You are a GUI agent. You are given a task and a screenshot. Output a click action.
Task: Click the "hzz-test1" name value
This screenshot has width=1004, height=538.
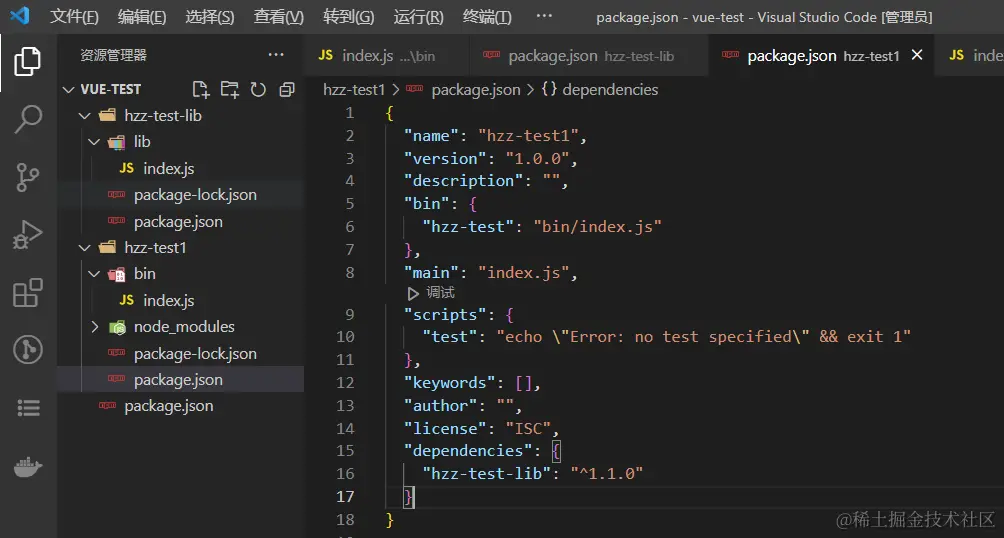[528, 136]
